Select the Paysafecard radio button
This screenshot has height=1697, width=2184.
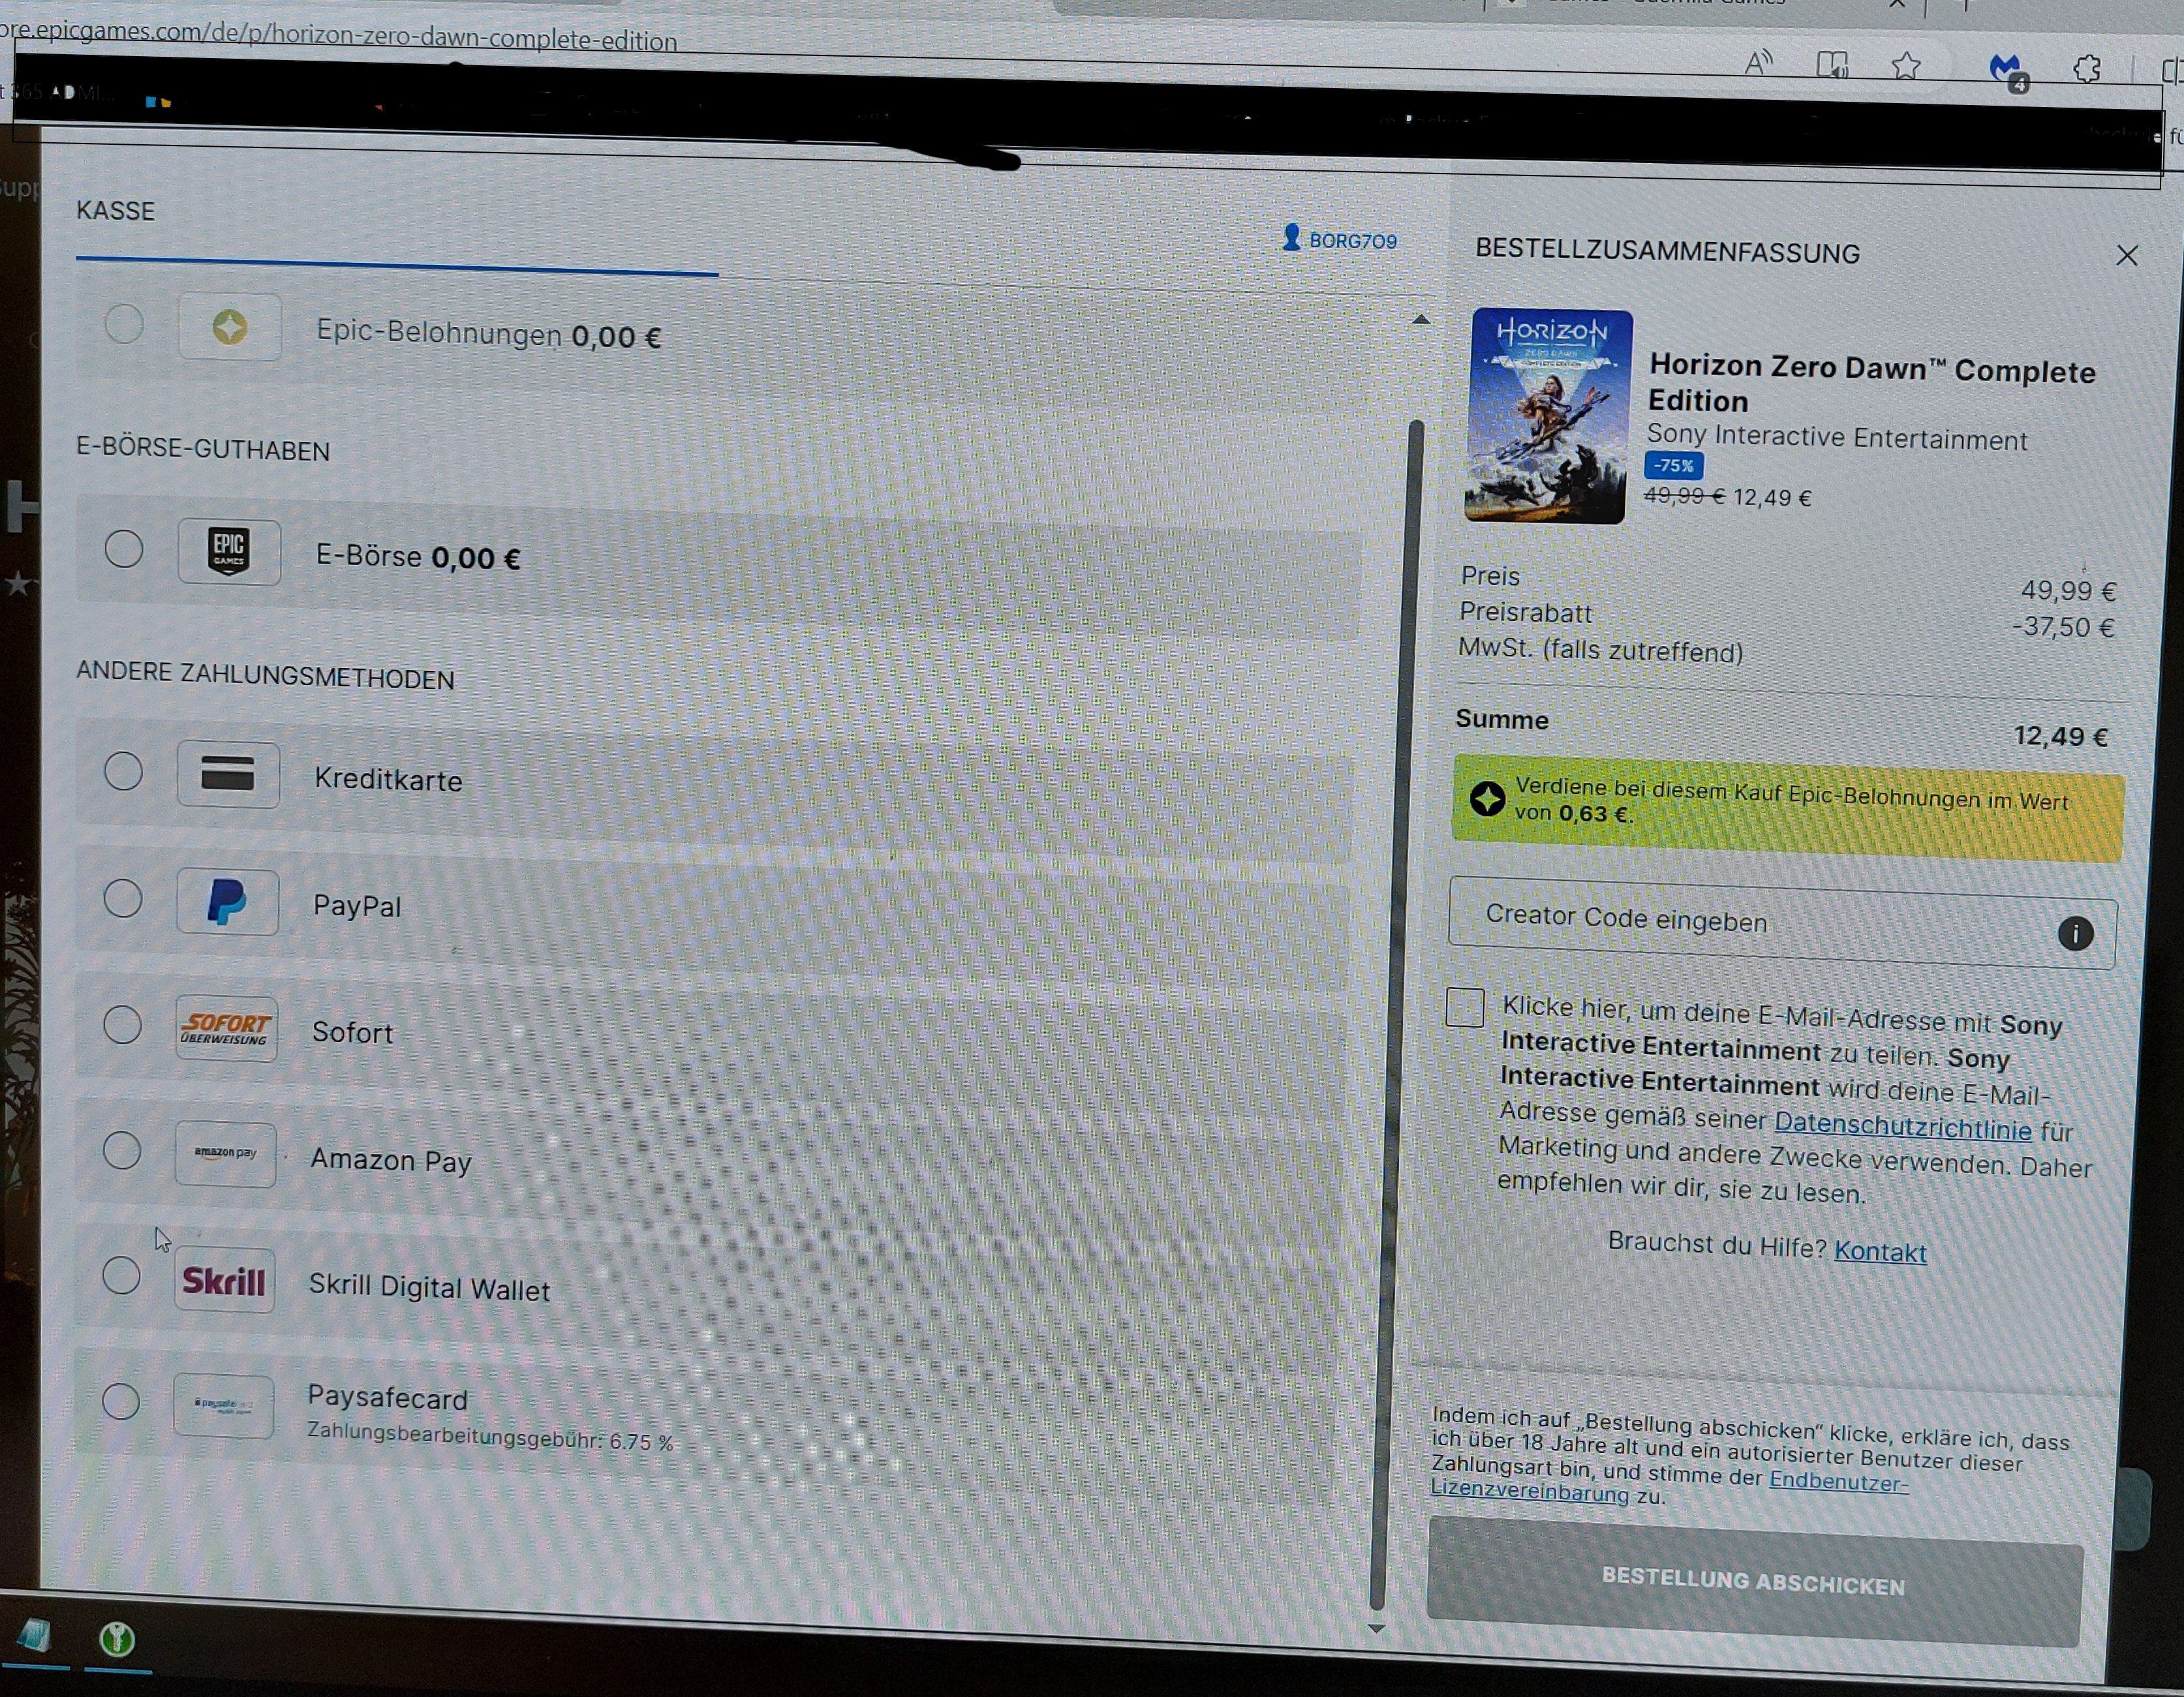tap(121, 1401)
